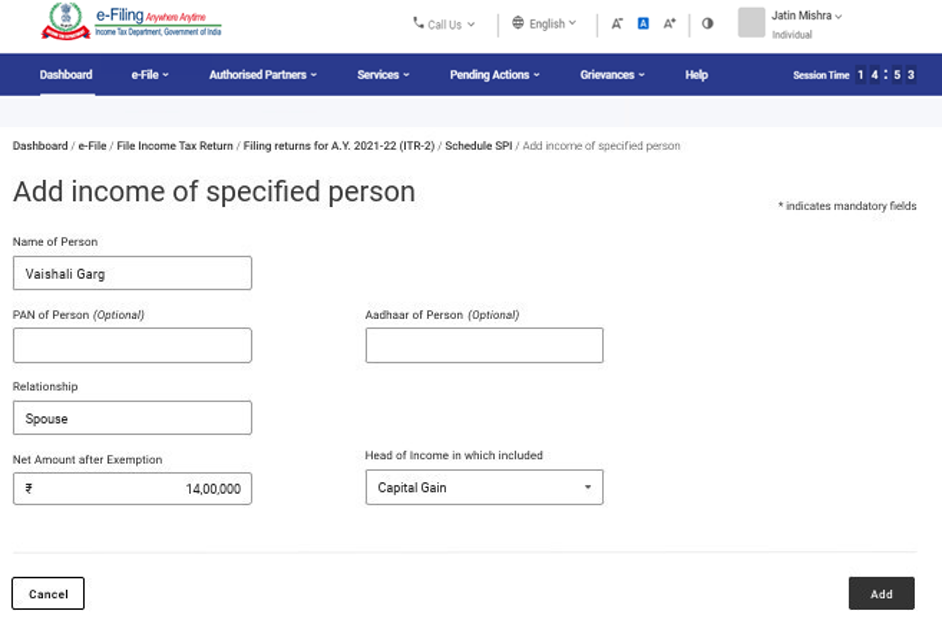This screenshot has width=942, height=627.
Task: Toggle the high contrast mode icon
Action: (708, 24)
